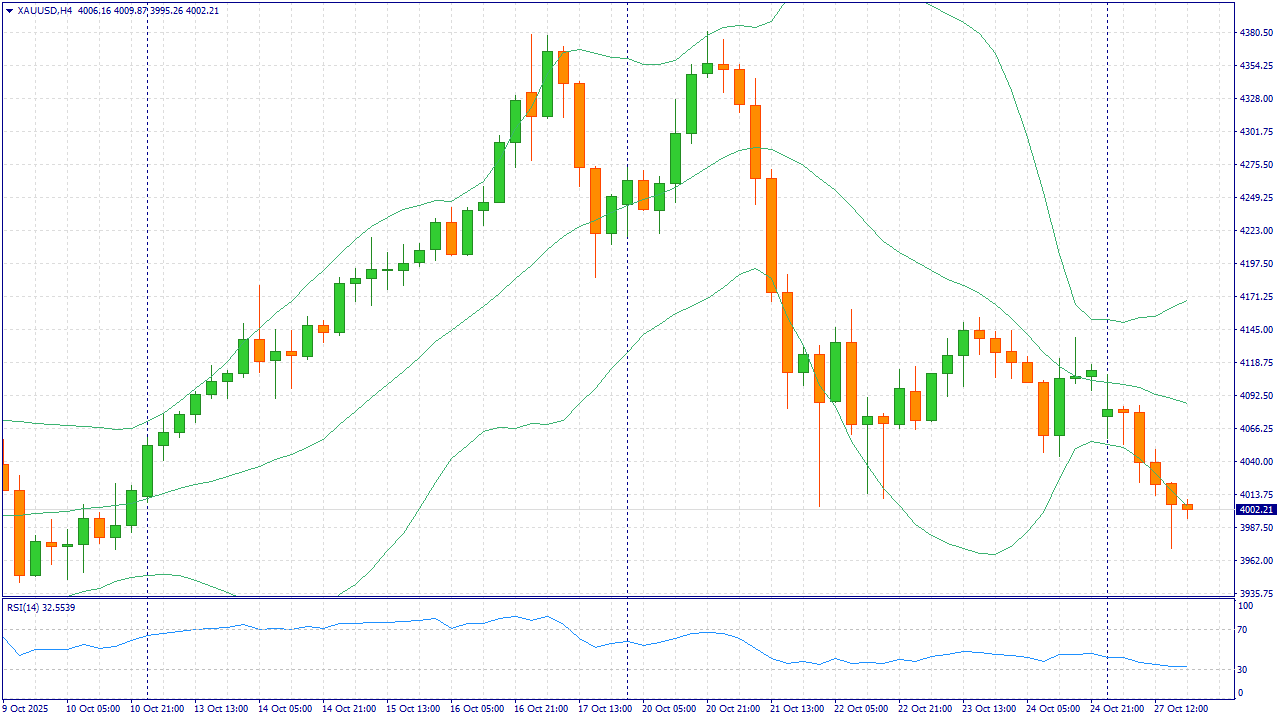Click the RSI scale value 100
The width and height of the screenshot is (1280, 720).
(1246, 606)
